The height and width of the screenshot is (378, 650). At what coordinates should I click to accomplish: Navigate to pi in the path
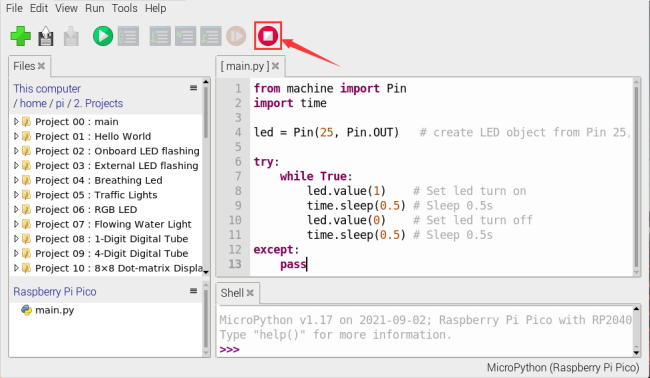(x=60, y=103)
